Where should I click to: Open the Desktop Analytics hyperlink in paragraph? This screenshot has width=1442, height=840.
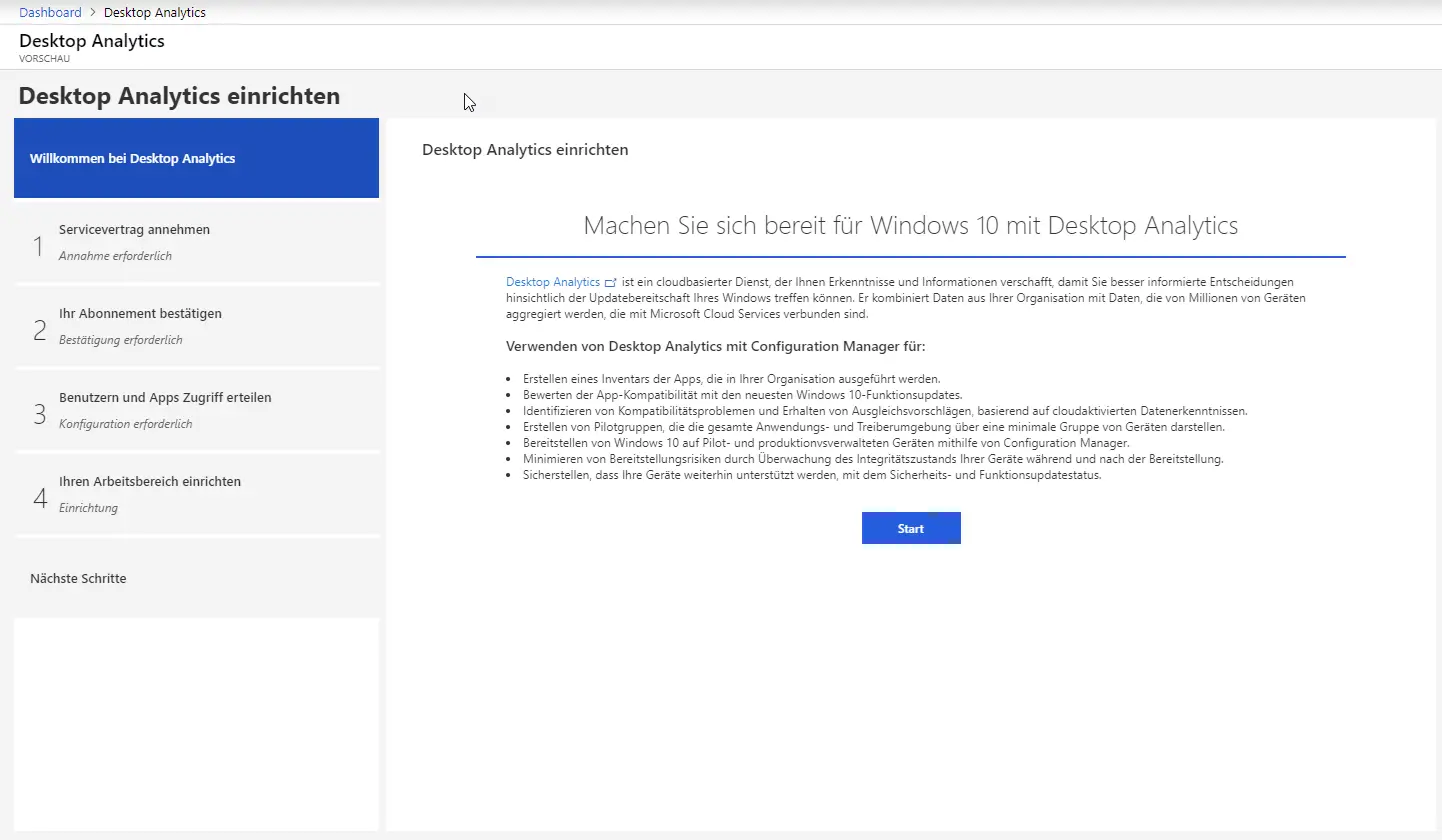coord(553,282)
